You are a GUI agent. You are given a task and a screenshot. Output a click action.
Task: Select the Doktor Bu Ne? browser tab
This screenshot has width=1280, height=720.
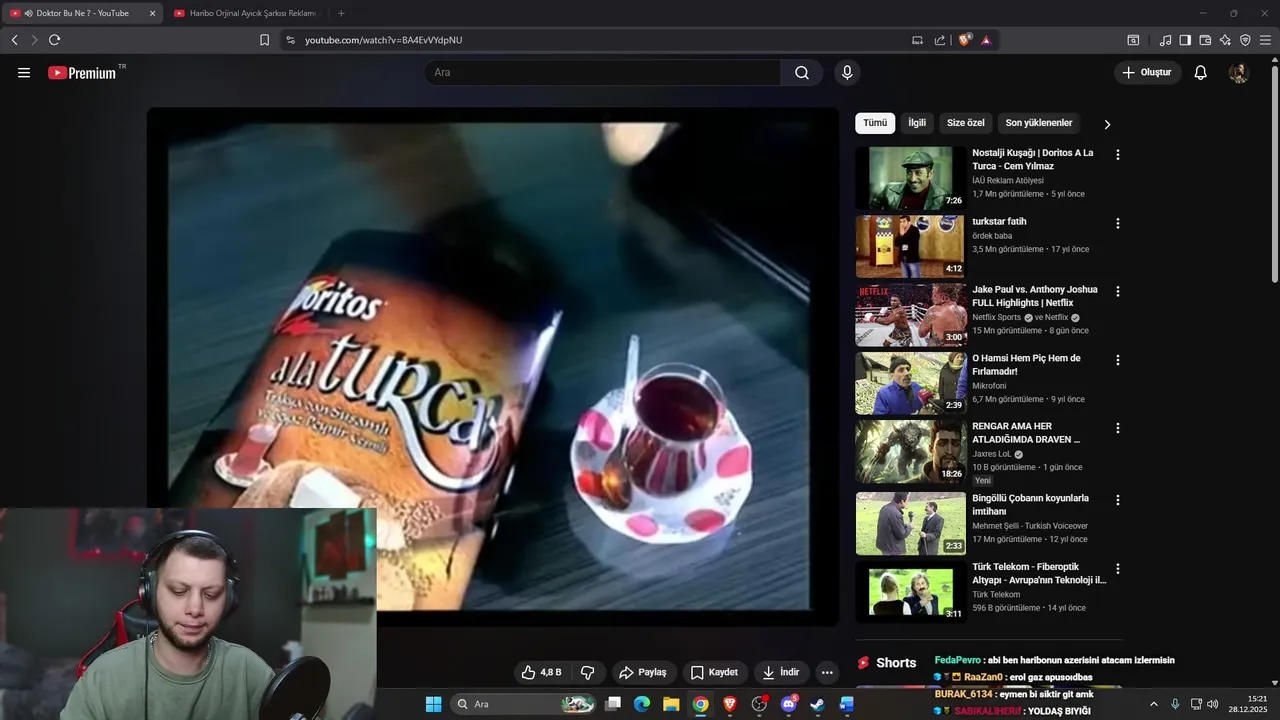click(x=83, y=13)
